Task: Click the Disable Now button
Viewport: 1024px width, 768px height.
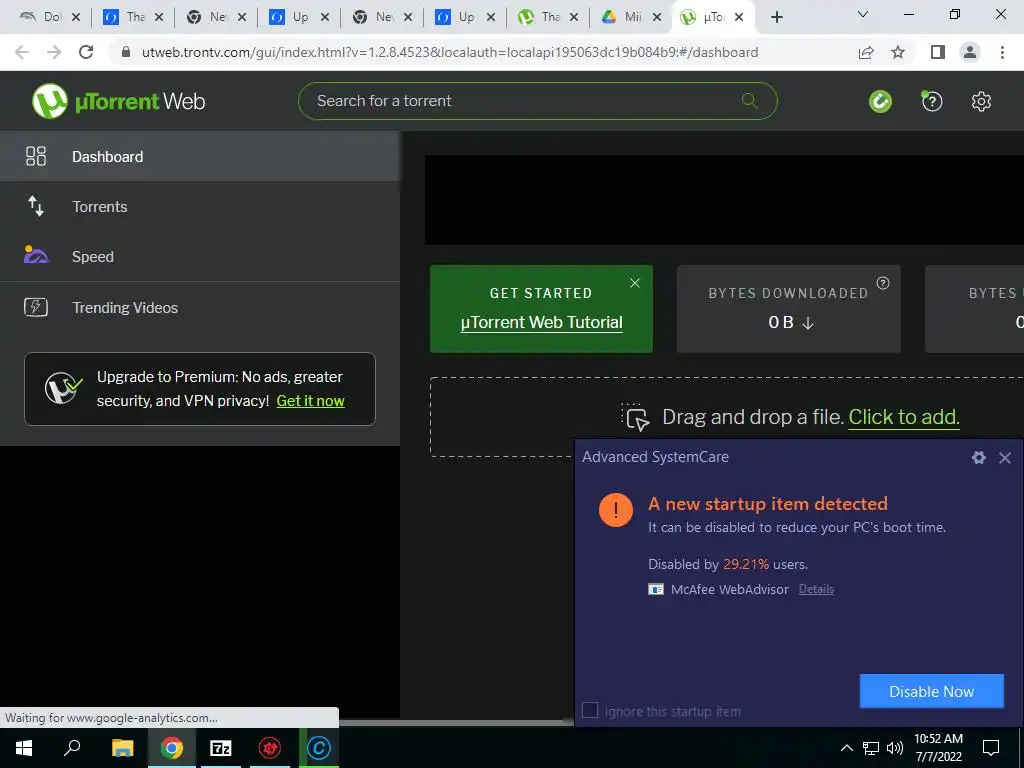Action: 931,692
